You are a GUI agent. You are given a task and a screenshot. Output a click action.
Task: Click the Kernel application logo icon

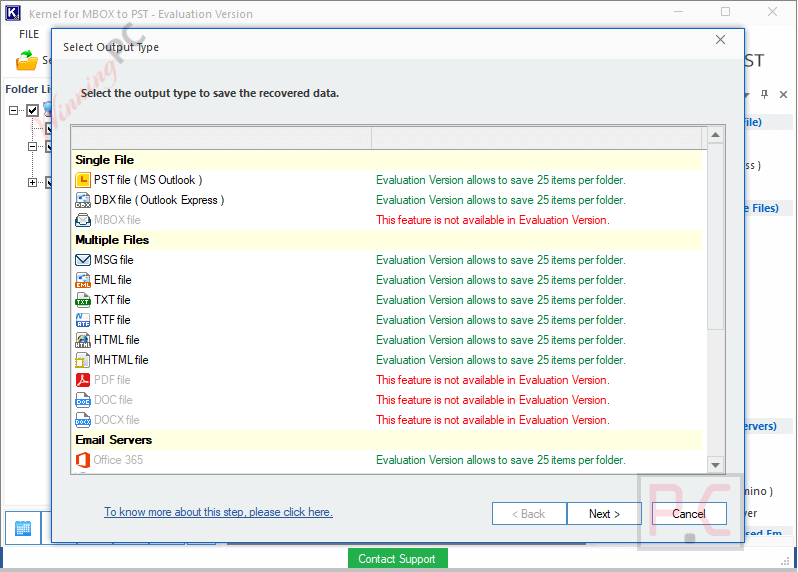(13, 13)
